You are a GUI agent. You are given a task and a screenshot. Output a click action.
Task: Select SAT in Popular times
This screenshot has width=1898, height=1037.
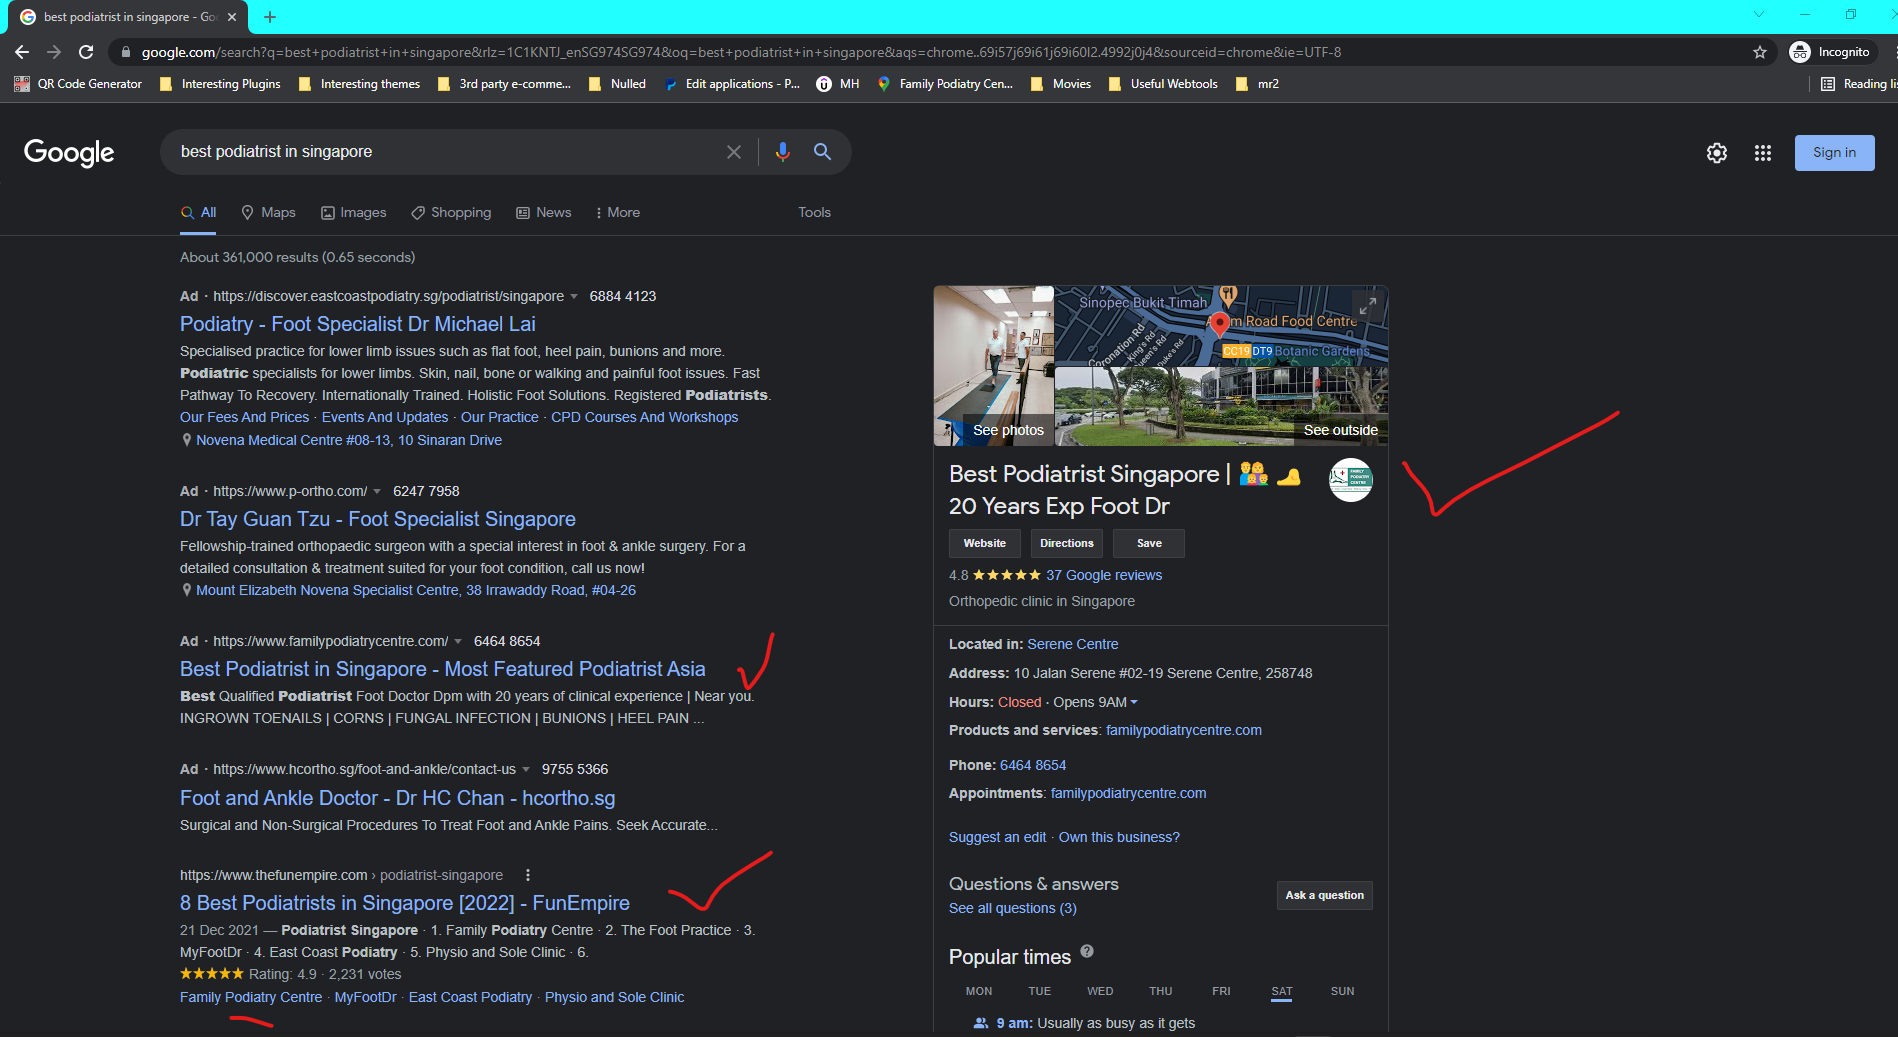1282,991
